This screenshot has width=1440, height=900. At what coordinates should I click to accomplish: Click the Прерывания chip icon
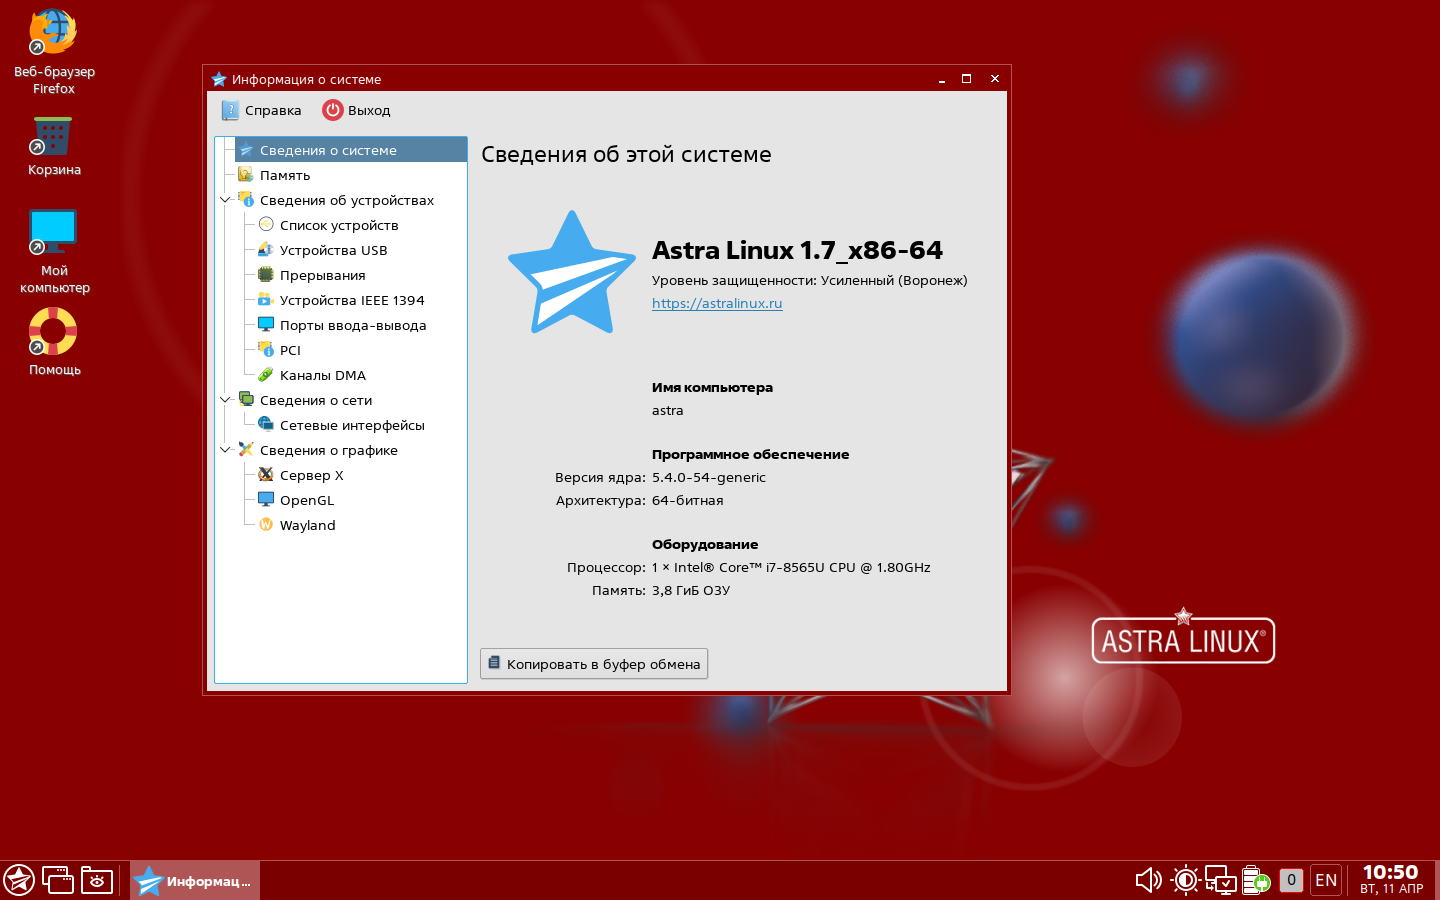click(266, 275)
